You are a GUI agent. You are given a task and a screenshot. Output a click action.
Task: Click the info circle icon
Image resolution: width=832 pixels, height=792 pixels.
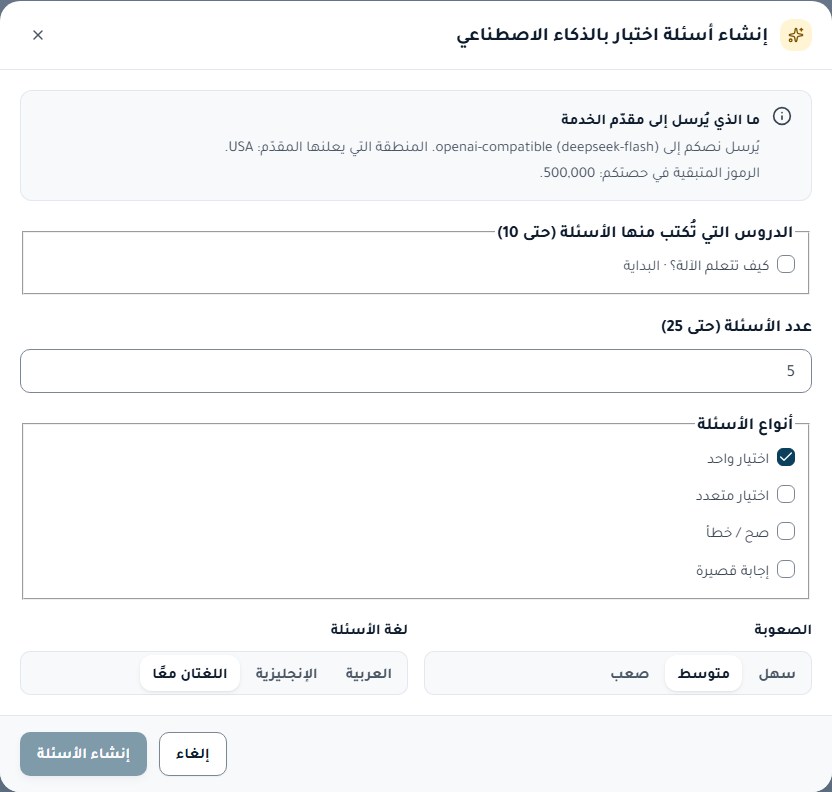pyautogui.click(x=781, y=116)
